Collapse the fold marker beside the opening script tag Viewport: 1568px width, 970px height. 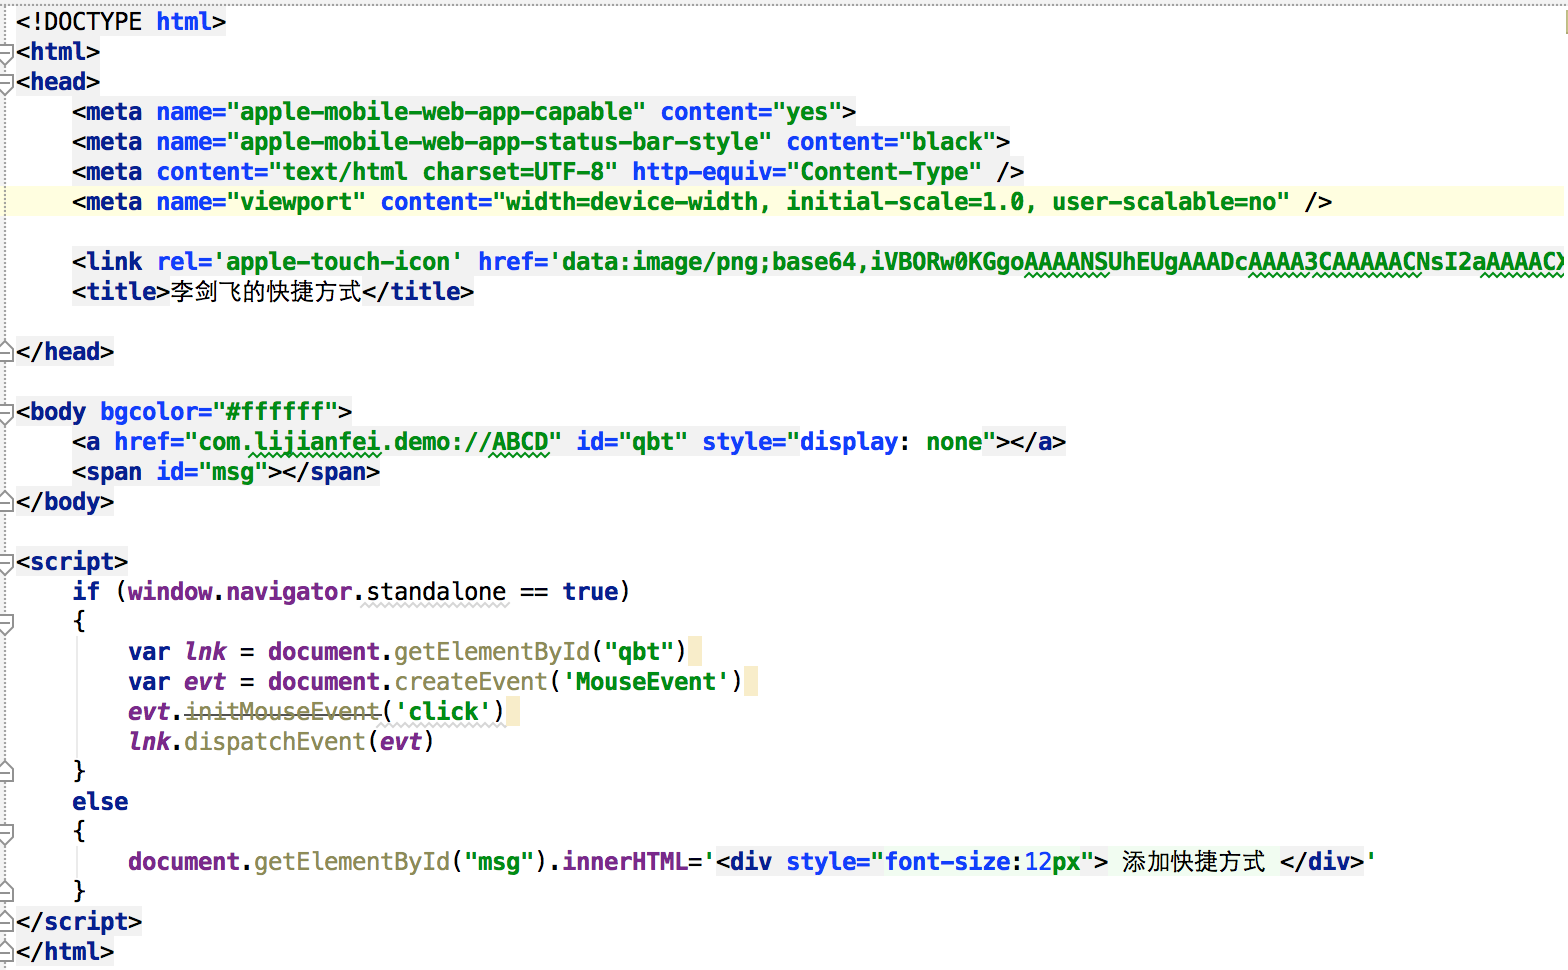[x=6, y=563]
